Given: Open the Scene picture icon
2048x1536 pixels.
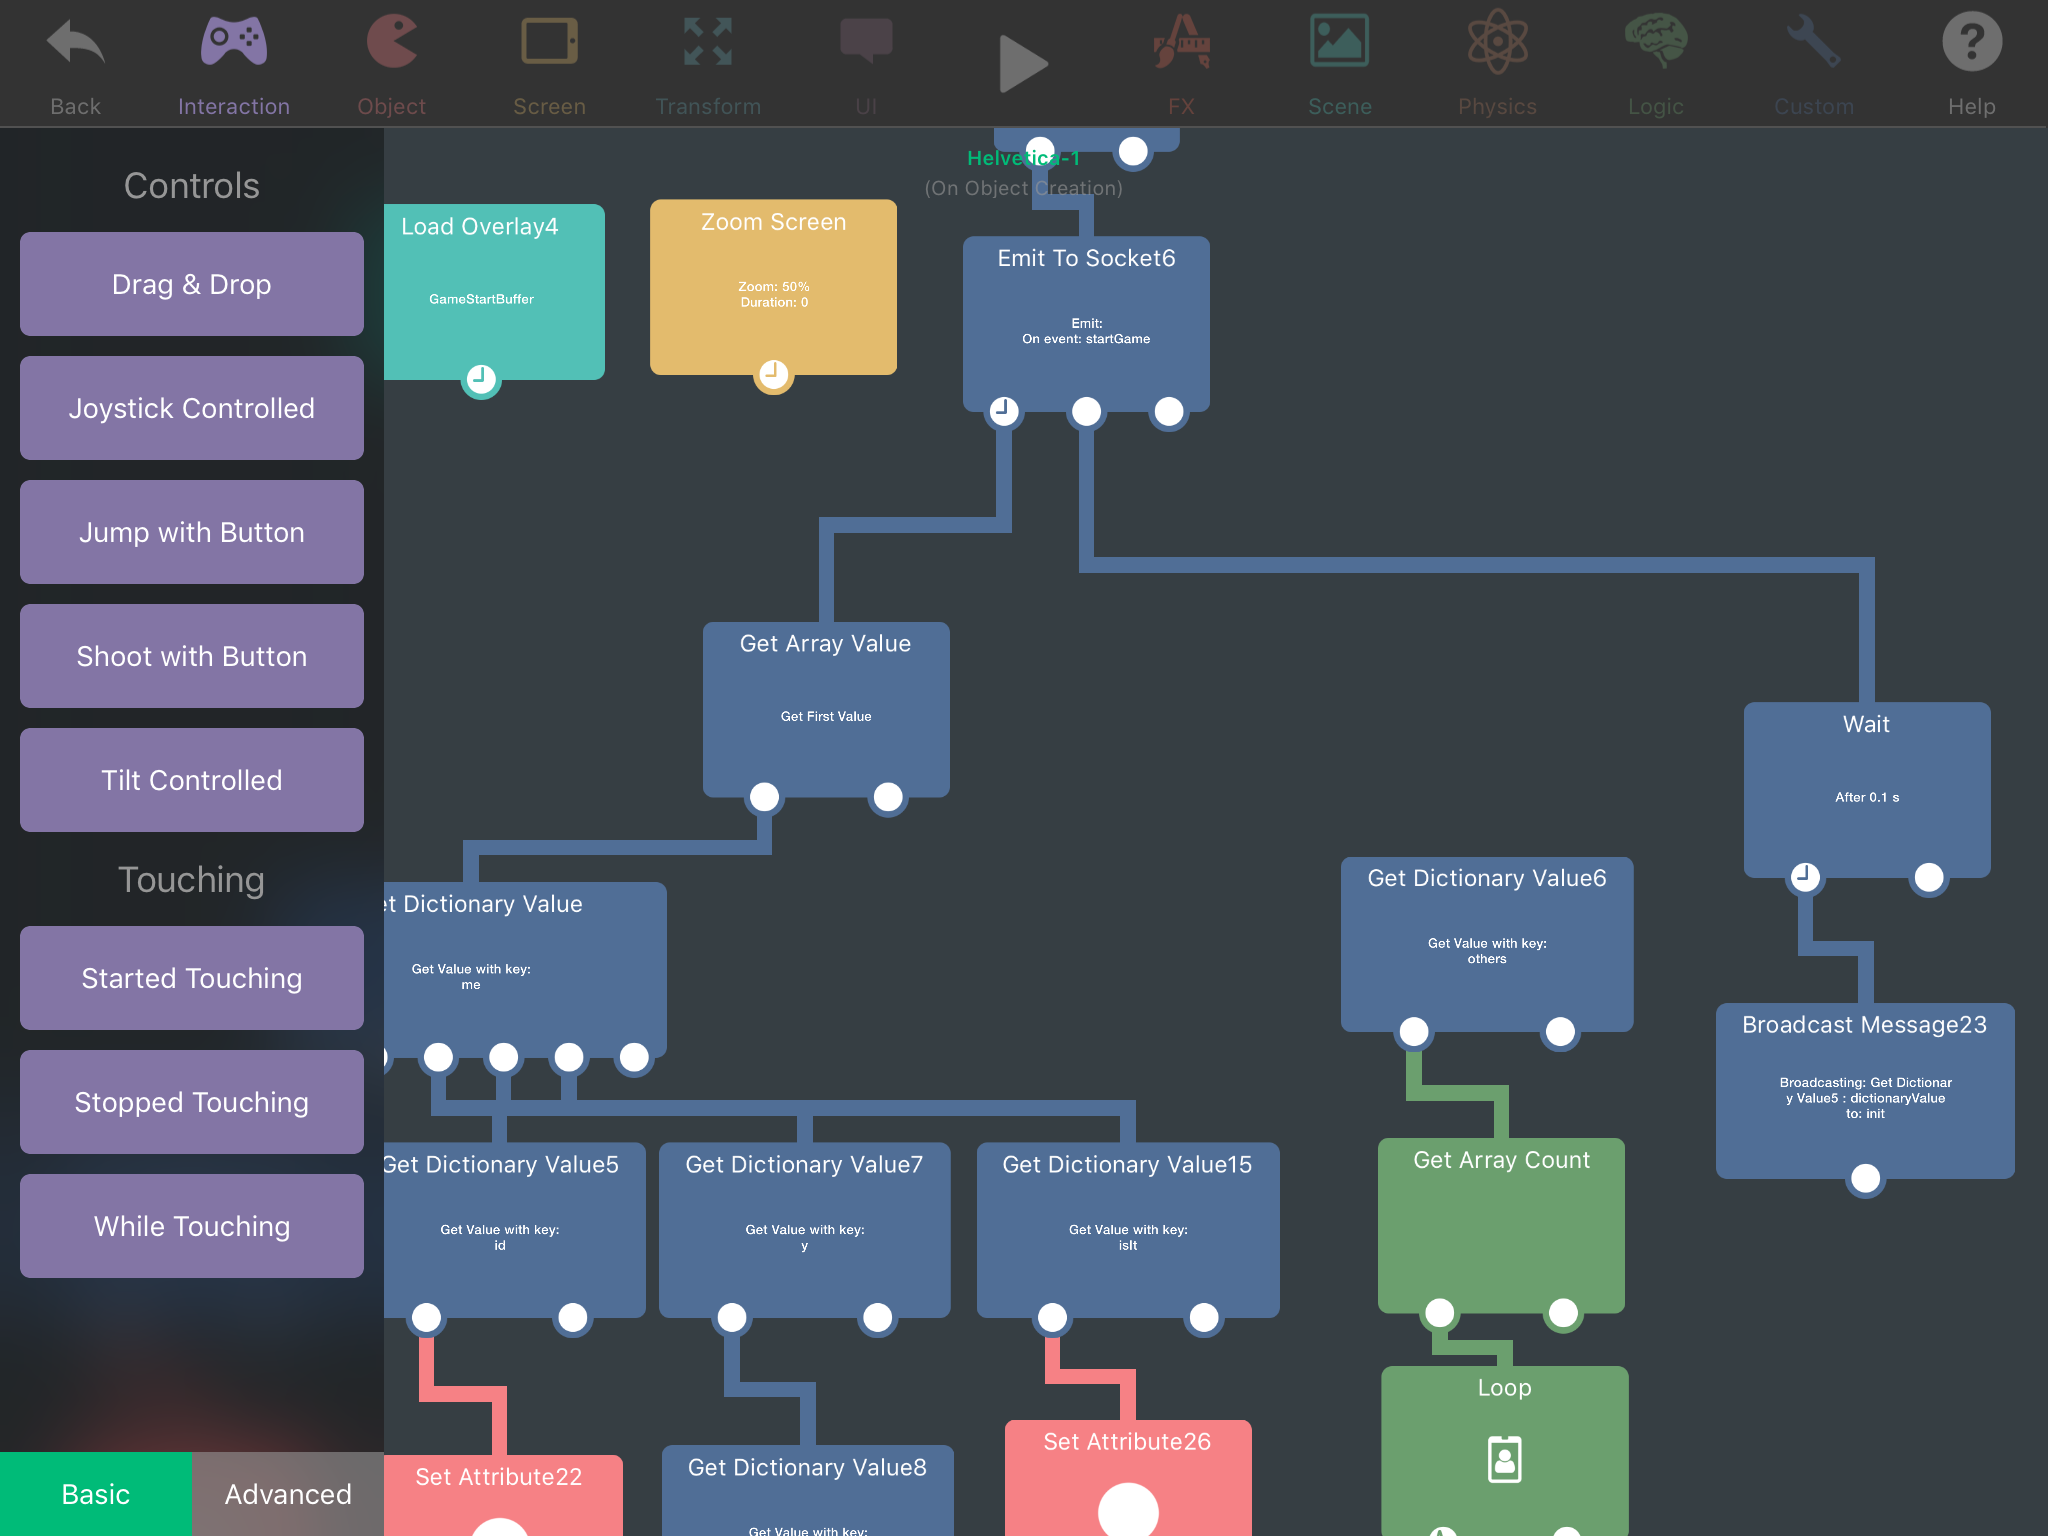Looking at the screenshot, I should (x=1340, y=42).
